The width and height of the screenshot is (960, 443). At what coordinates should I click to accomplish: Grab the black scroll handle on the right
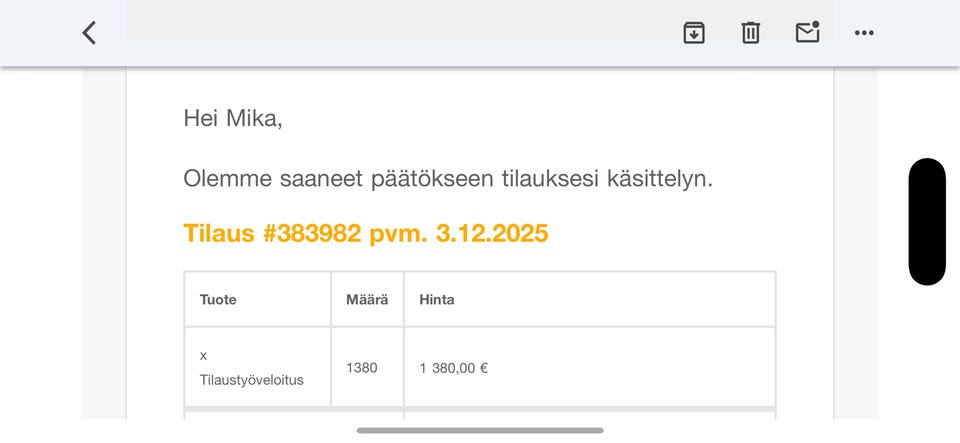927,221
